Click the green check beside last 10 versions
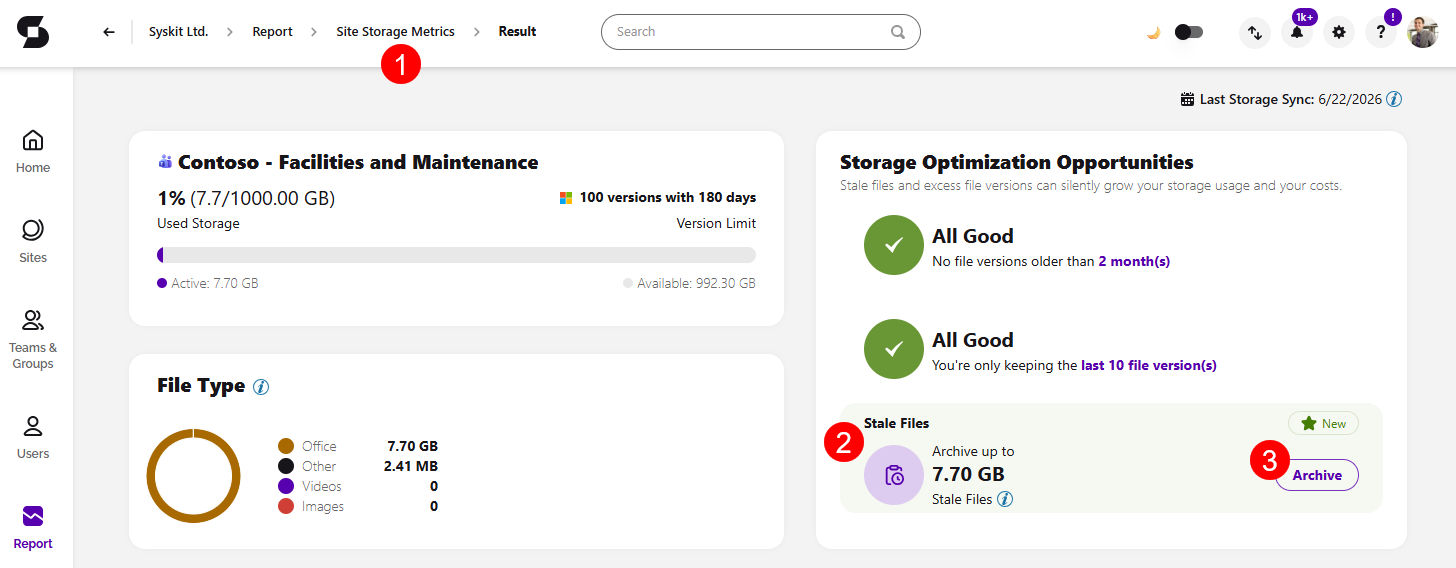Image resolution: width=1456 pixels, height=568 pixels. click(x=894, y=349)
